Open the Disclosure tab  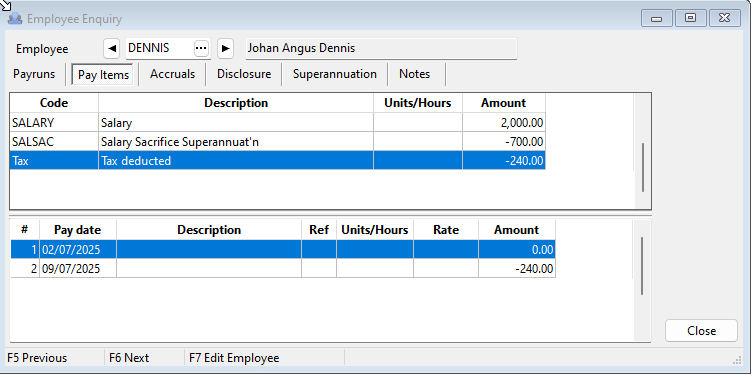(244, 74)
